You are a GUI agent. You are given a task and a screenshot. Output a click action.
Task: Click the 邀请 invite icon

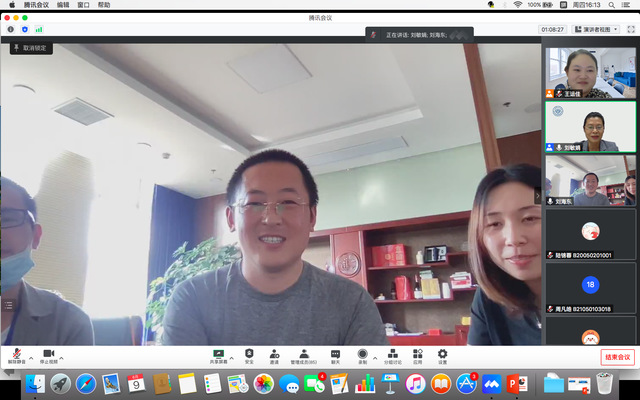(x=274, y=354)
